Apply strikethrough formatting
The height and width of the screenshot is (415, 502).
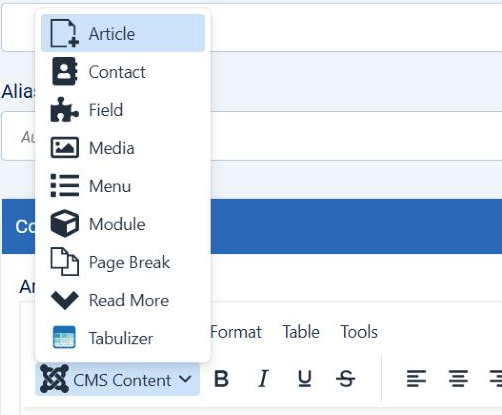(x=346, y=379)
